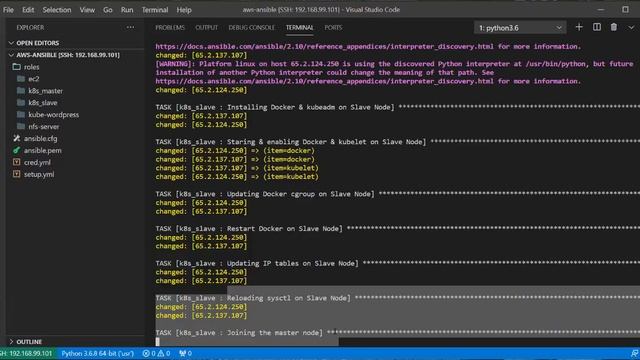Screen dimensions: 640x360
Task: Open setup.yml file
Action: [39, 174]
